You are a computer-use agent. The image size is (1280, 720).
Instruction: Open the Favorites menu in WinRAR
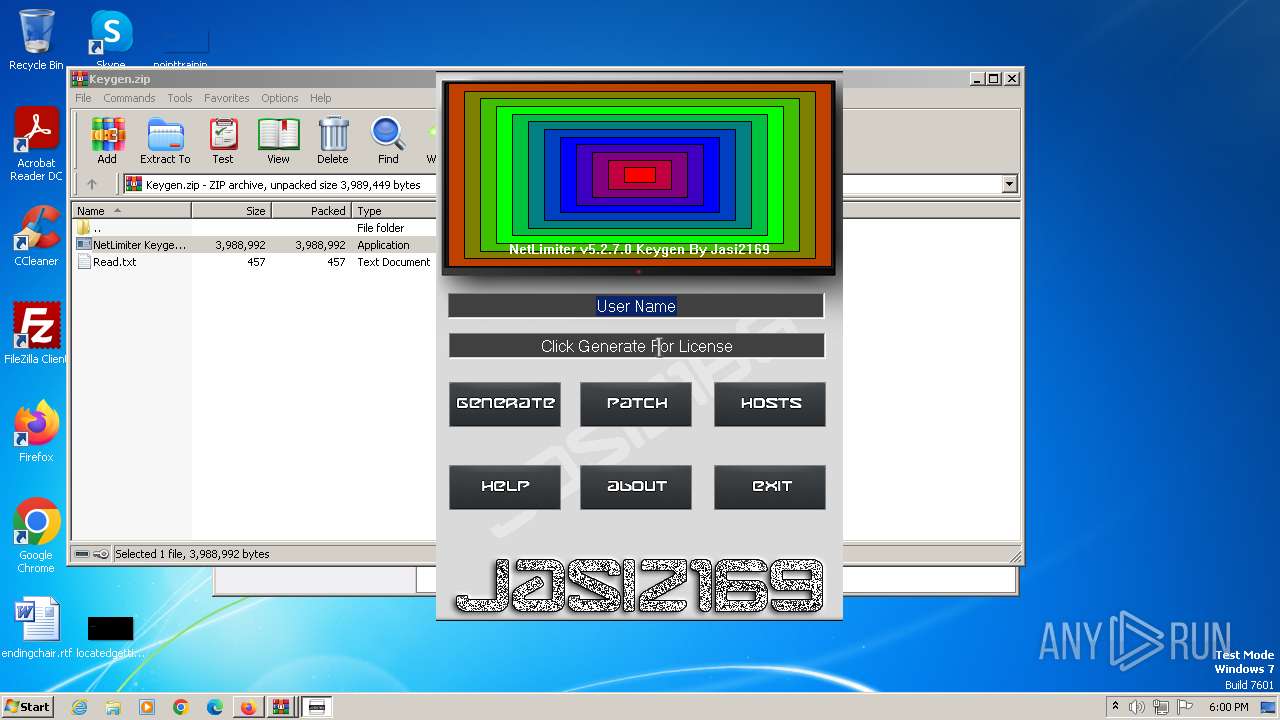[x=227, y=98]
